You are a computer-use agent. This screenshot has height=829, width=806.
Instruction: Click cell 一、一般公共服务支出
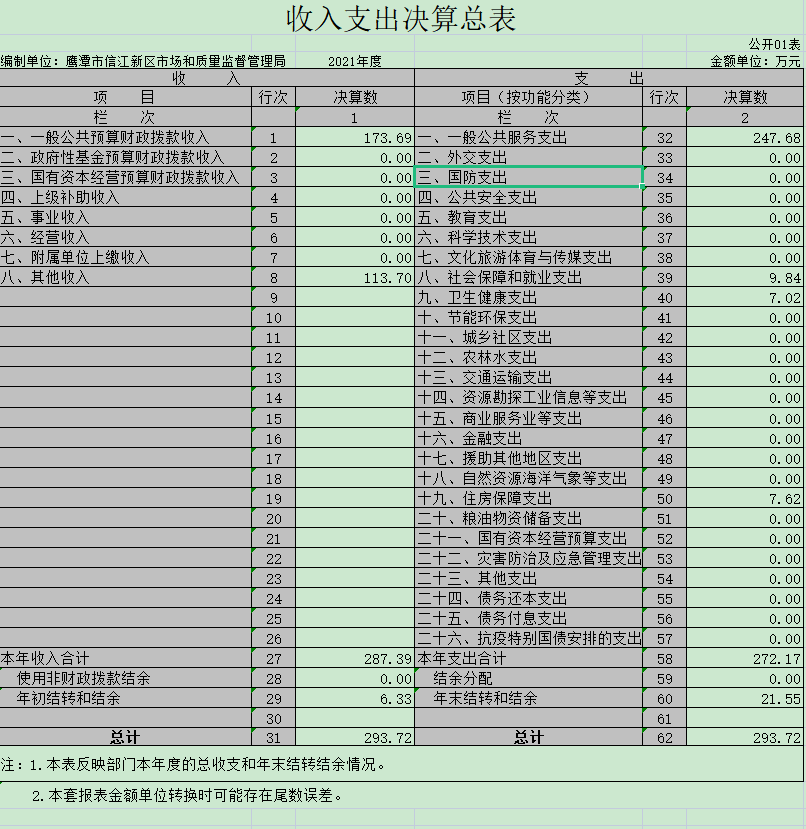(x=528, y=137)
